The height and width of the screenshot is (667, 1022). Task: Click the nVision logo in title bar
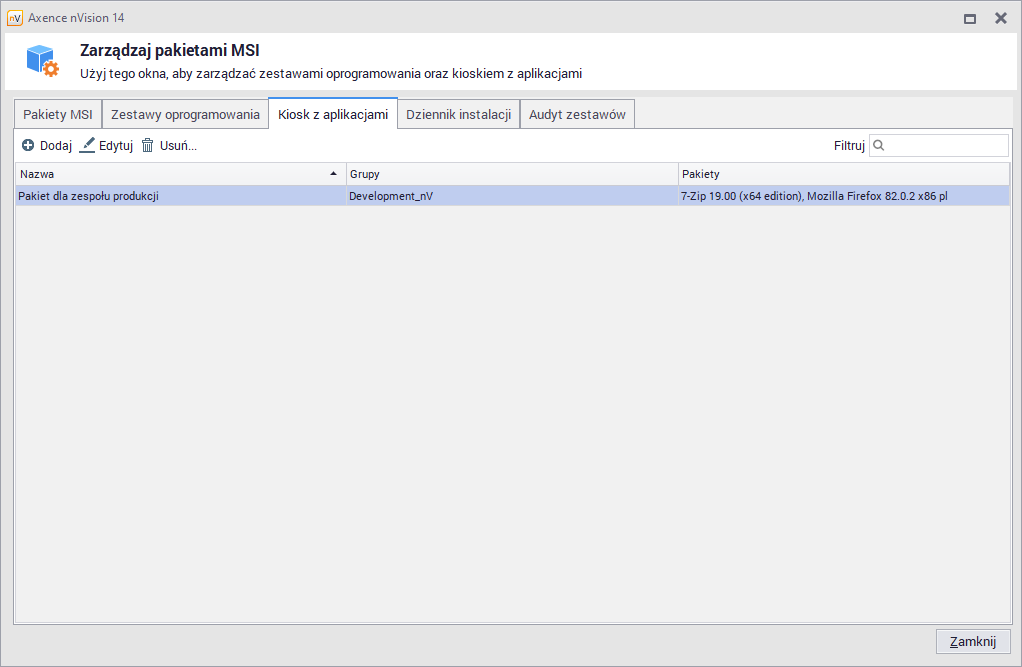pos(15,18)
